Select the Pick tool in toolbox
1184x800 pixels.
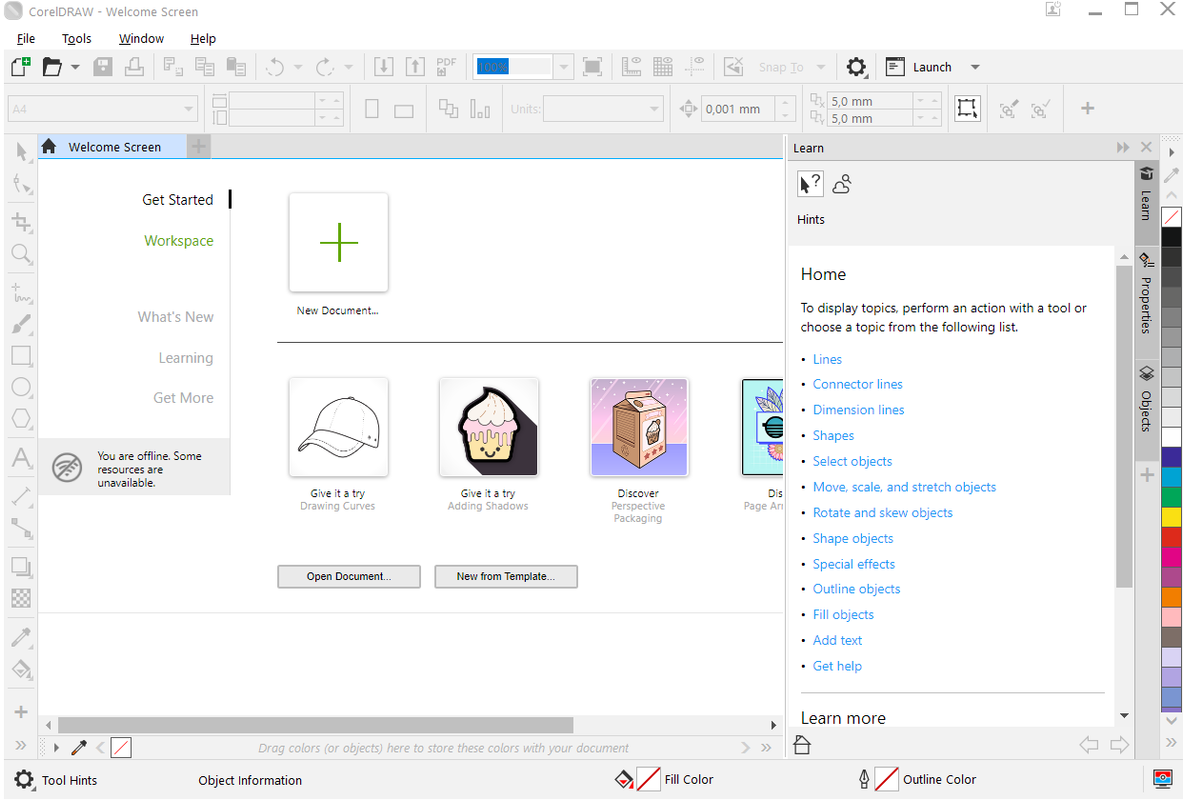tap(21, 152)
